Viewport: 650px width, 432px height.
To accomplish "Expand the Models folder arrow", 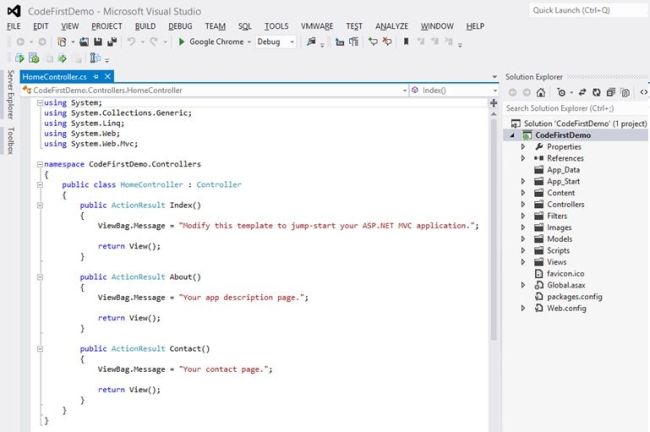I will (x=523, y=239).
